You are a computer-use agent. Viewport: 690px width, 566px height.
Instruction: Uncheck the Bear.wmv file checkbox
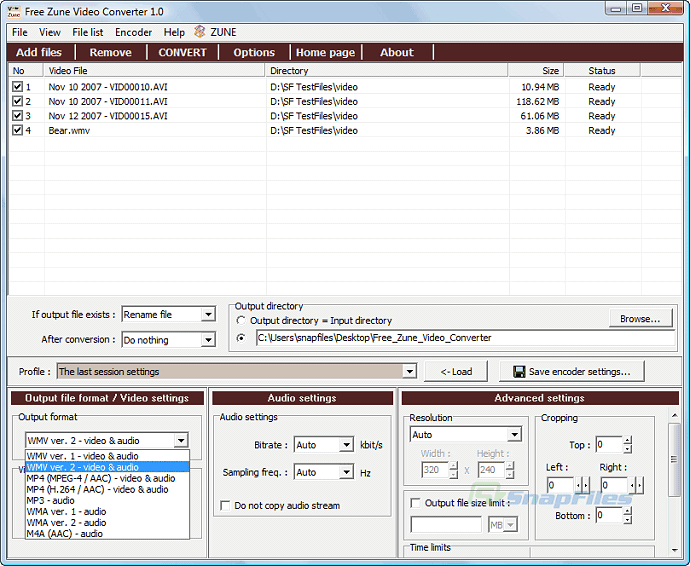(17, 130)
